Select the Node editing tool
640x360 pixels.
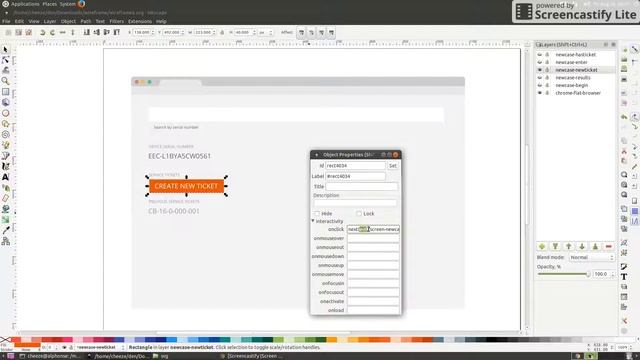(5, 60)
